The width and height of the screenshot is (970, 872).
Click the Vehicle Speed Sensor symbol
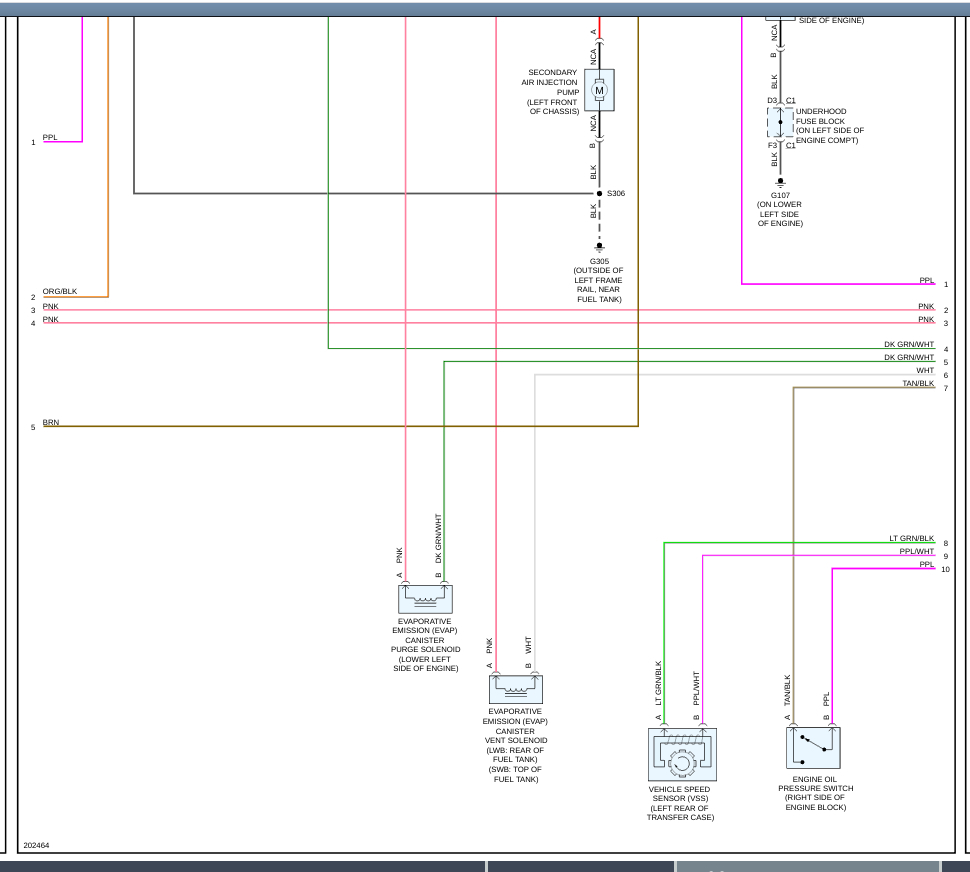tap(681, 754)
